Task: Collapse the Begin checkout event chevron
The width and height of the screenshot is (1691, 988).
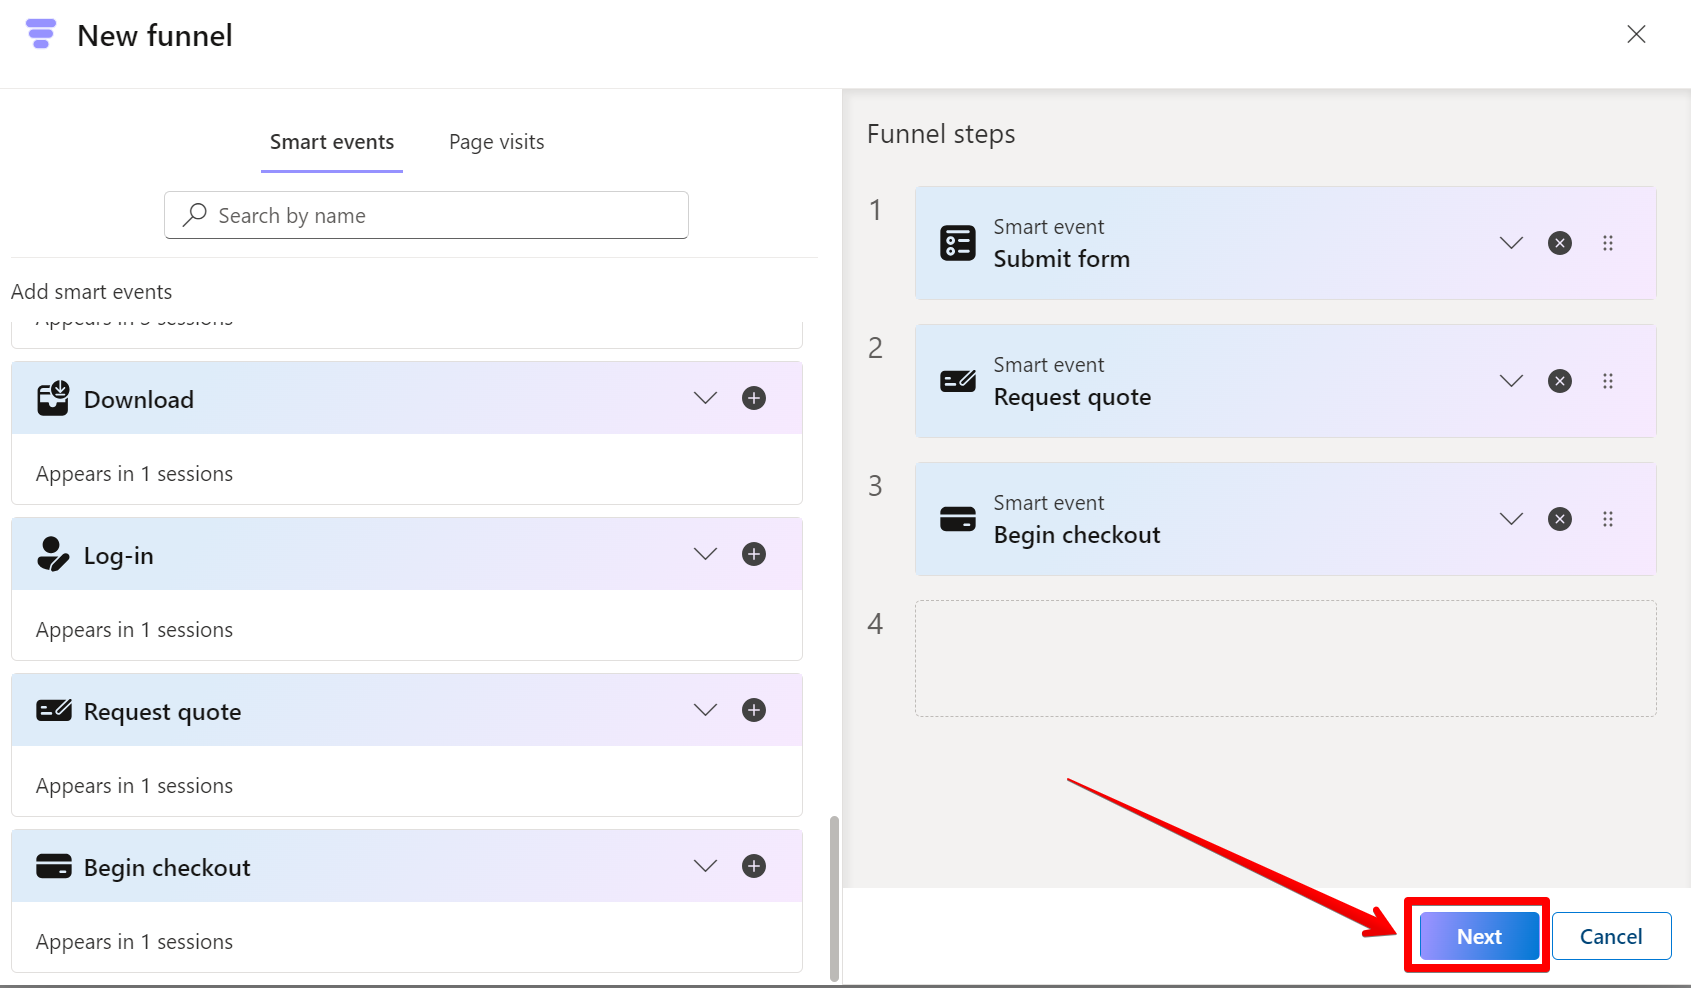Action: click(705, 865)
